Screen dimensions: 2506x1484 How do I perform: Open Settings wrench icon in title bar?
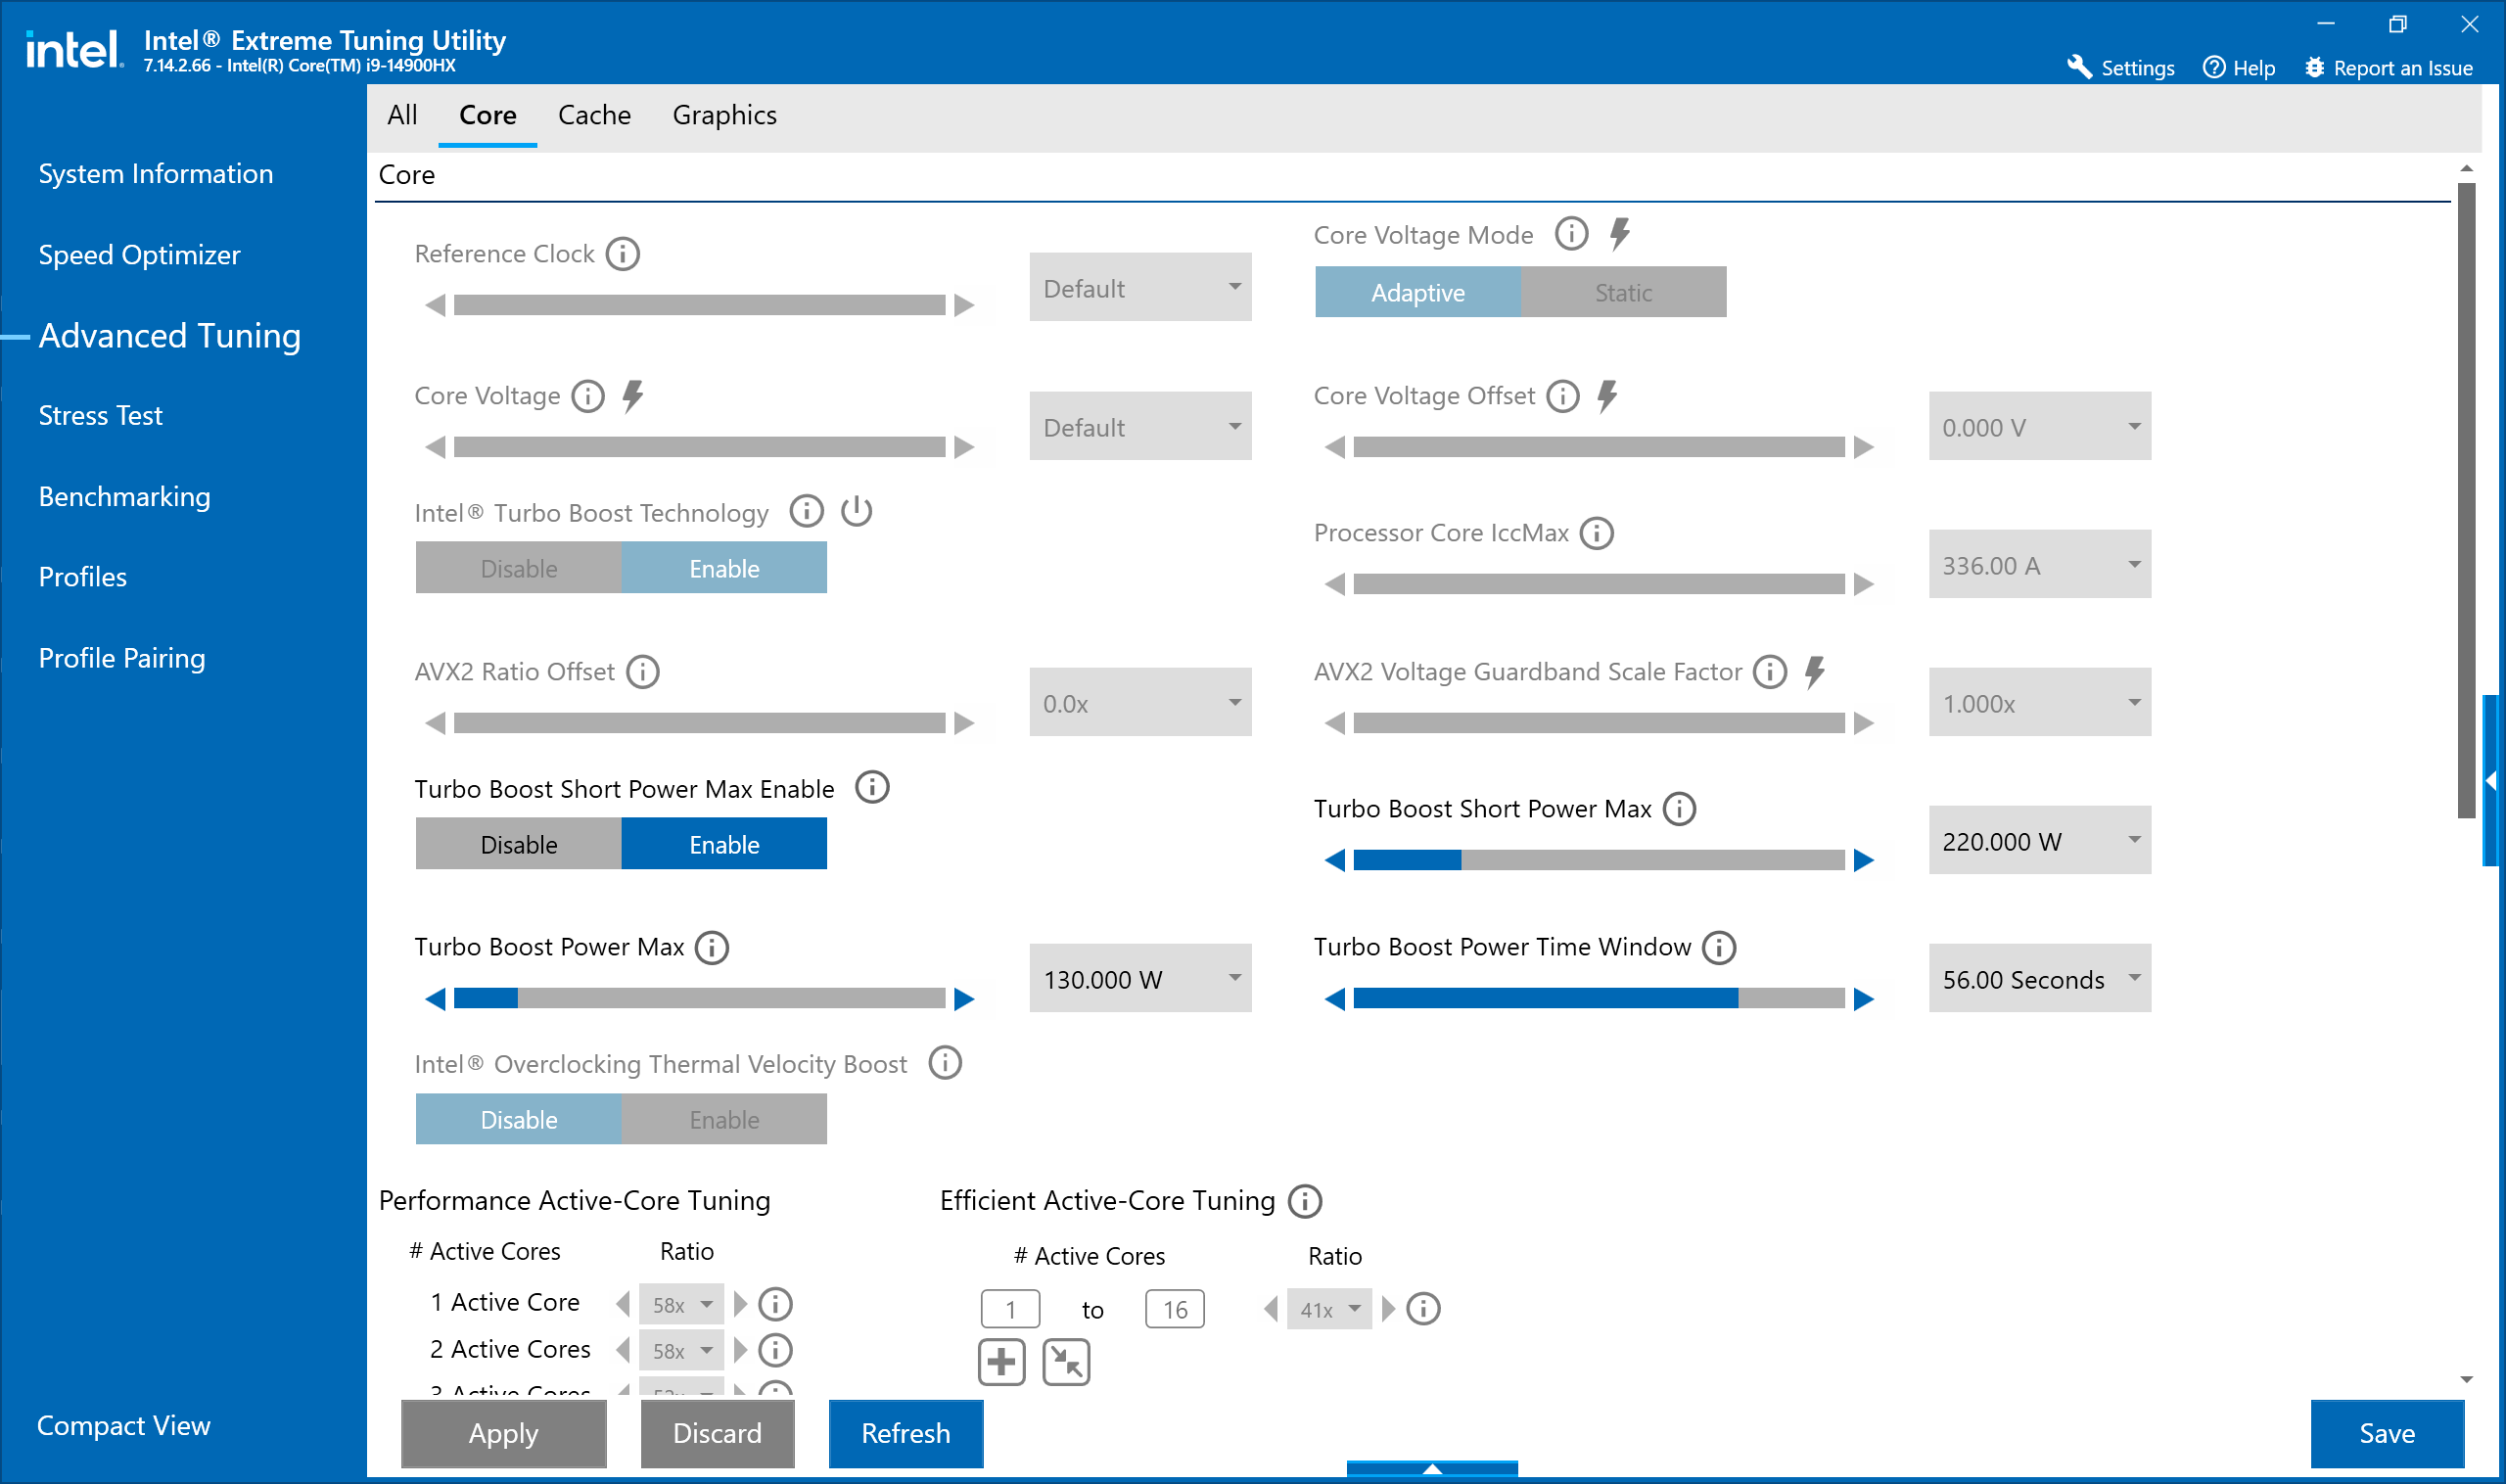pyautogui.click(x=2080, y=67)
